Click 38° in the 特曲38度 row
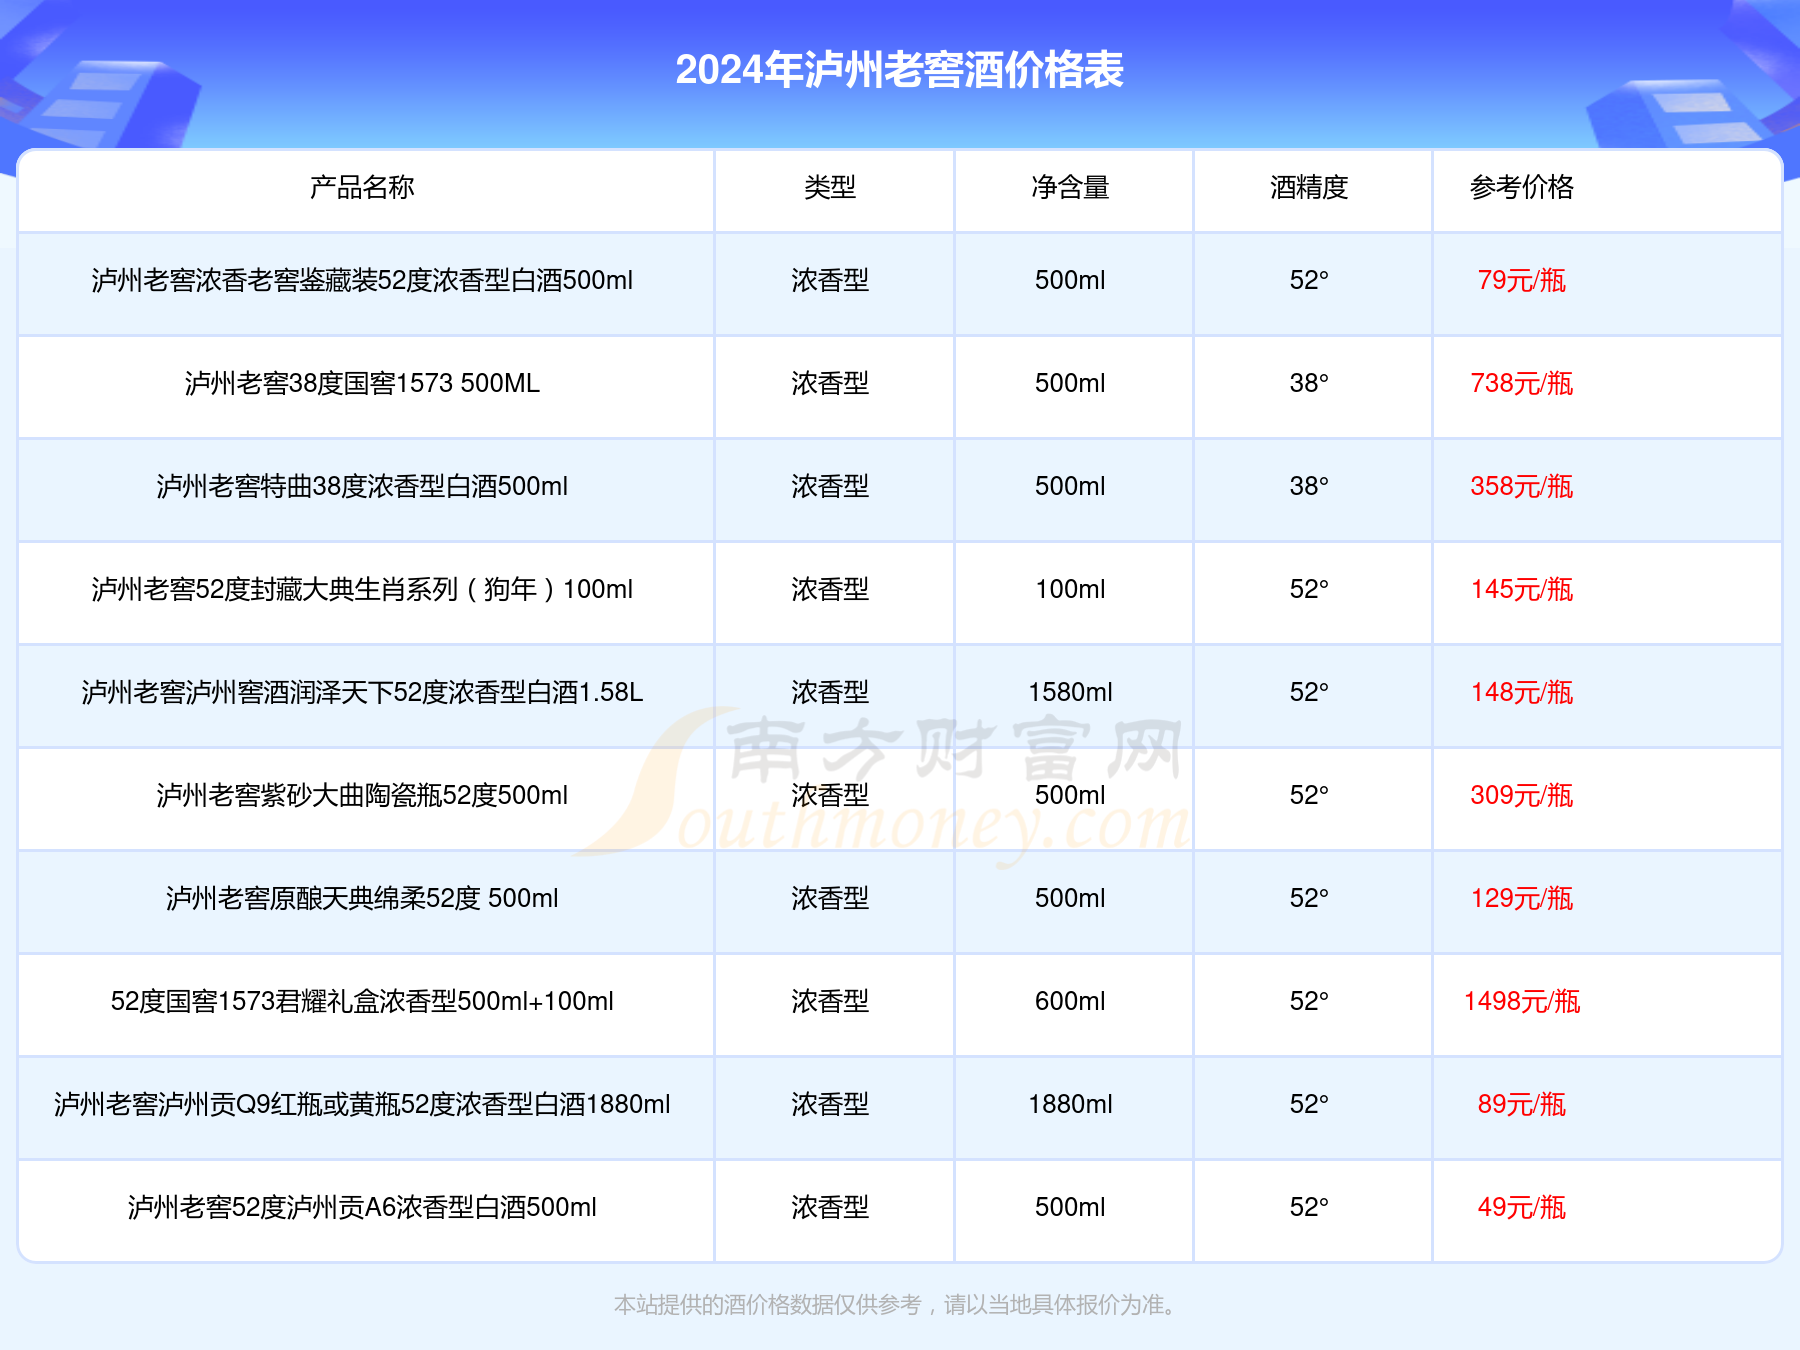 click(1309, 487)
